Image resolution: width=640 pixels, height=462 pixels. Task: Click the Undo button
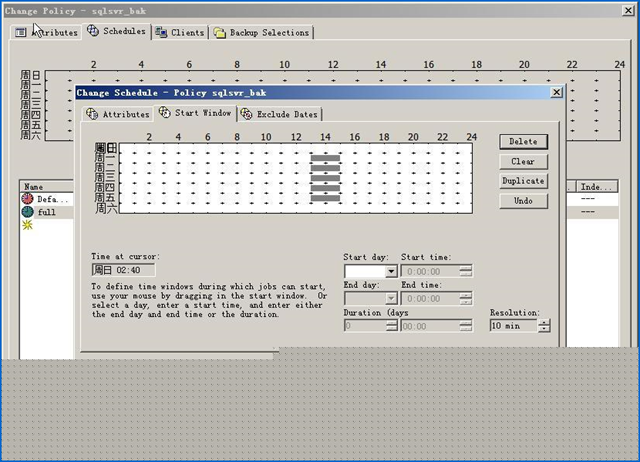[x=523, y=201]
